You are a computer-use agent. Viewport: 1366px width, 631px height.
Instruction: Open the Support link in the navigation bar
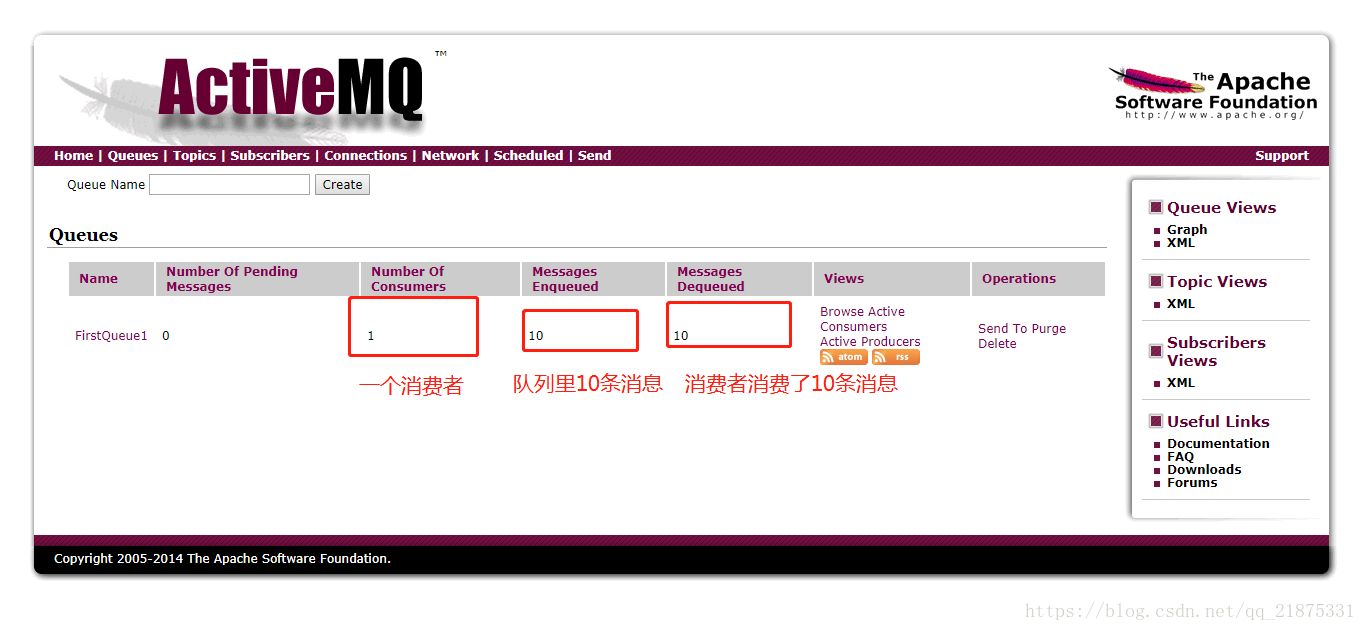[1282, 156]
